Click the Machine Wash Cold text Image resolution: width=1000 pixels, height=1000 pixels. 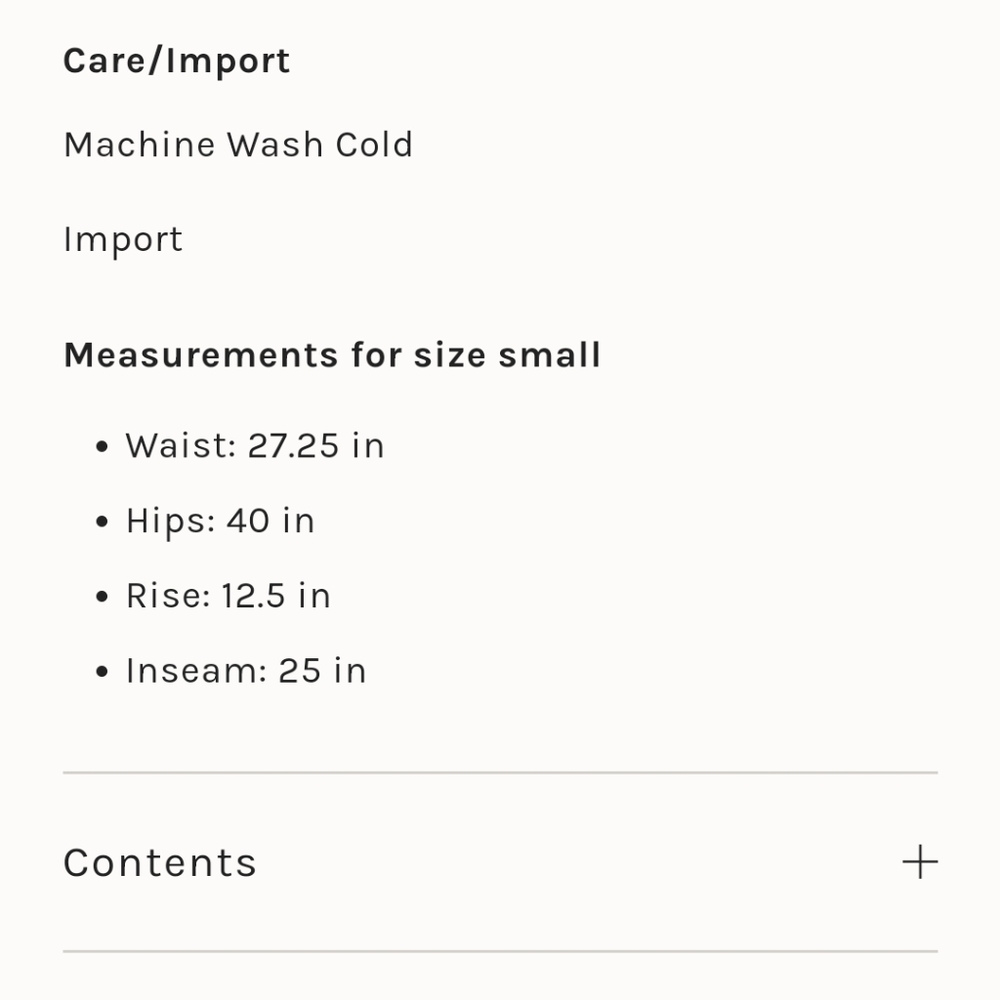pyautogui.click(x=239, y=144)
